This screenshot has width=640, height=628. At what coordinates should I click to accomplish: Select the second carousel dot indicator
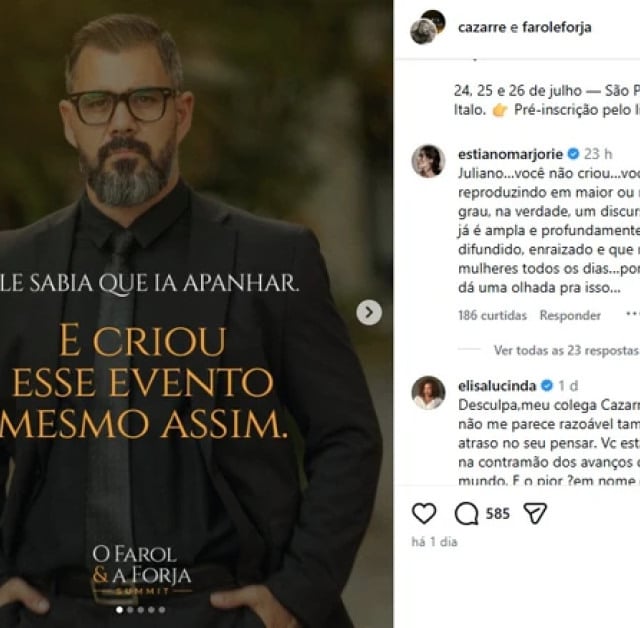pyautogui.click(x=130, y=610)
